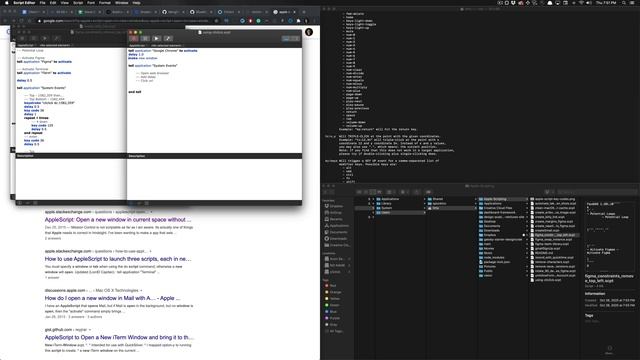640x360 pixels.
Task: Open the File menu
Action: (x=42, y=2)
